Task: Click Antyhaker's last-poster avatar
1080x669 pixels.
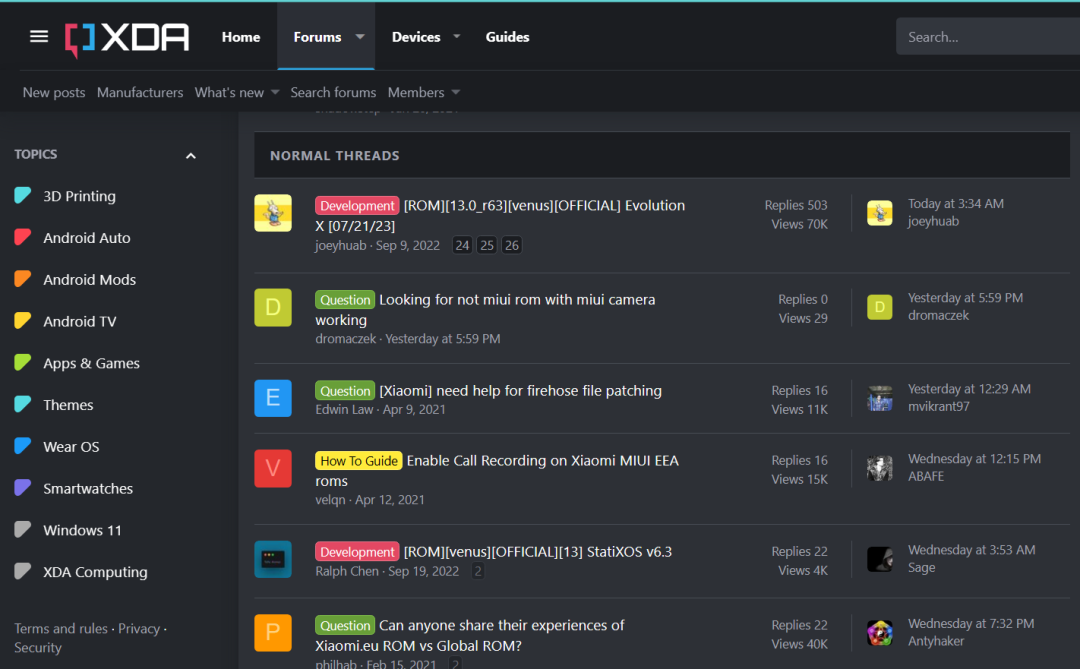Action: [x=880, y=632]
